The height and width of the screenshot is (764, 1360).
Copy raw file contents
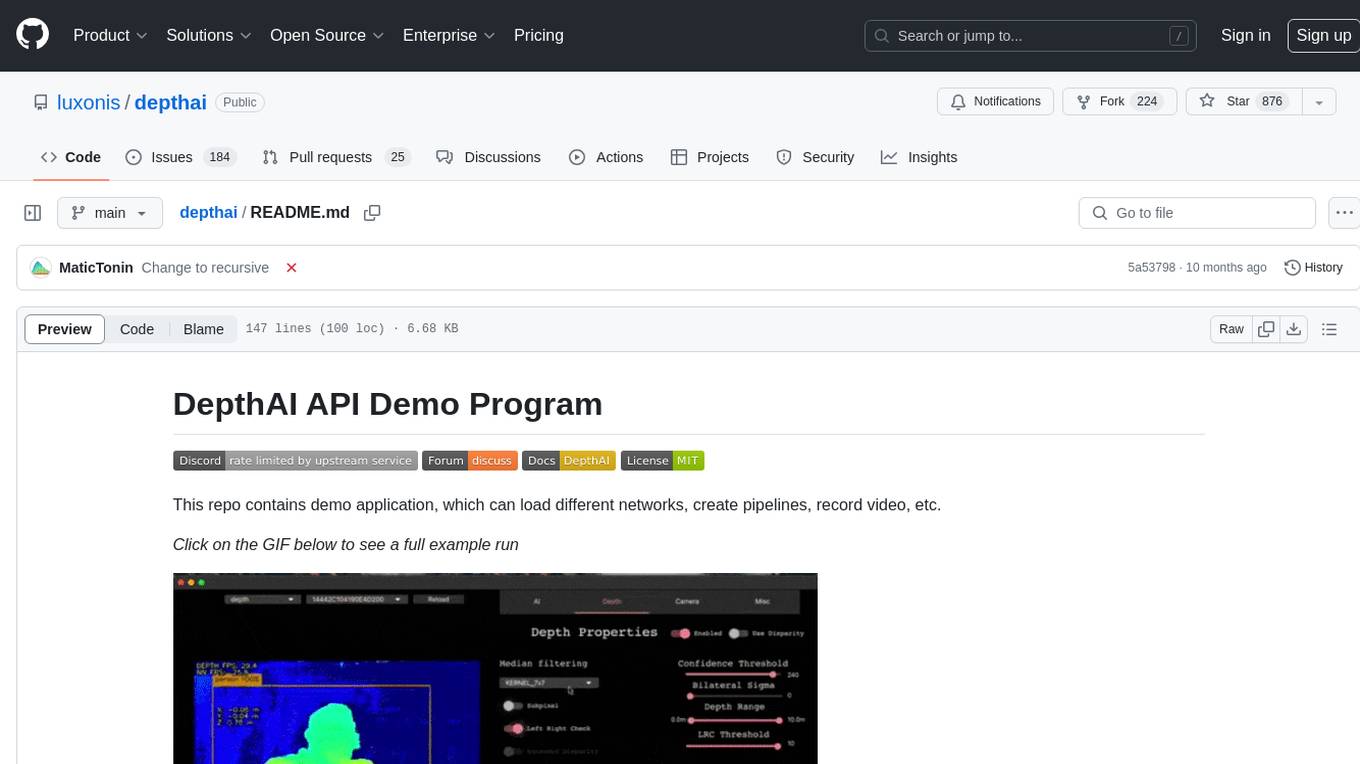1266,329
